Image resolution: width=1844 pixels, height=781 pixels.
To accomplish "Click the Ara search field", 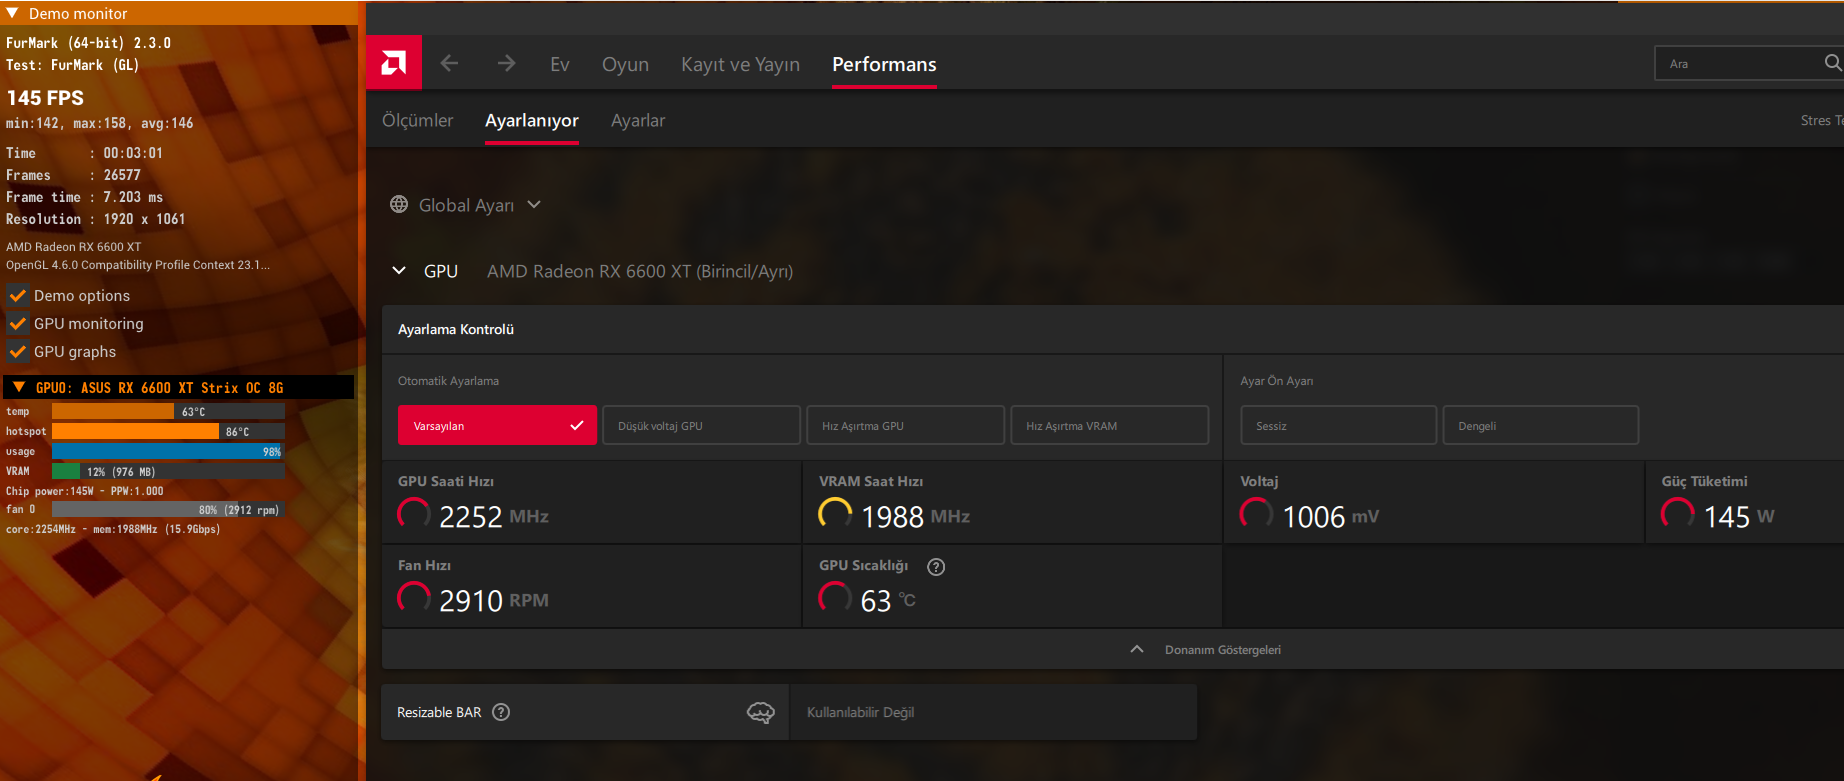I will [x=1749, y=63].
